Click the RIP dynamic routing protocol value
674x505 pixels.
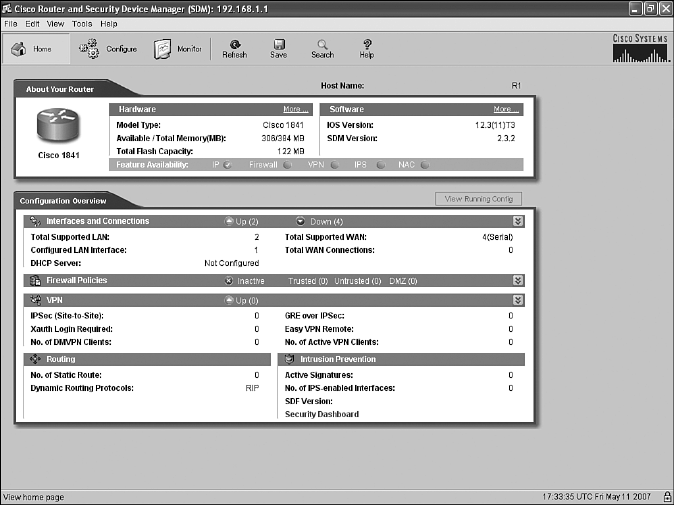[252, 388]
